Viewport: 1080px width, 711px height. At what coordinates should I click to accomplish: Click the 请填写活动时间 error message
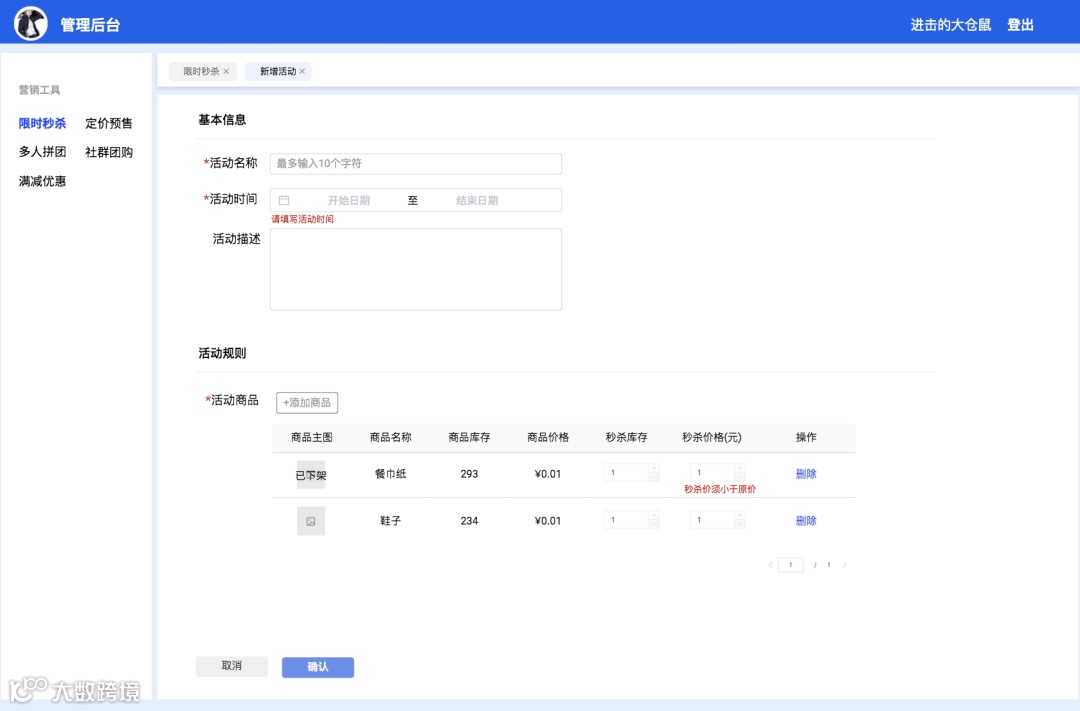click(302, 219)
